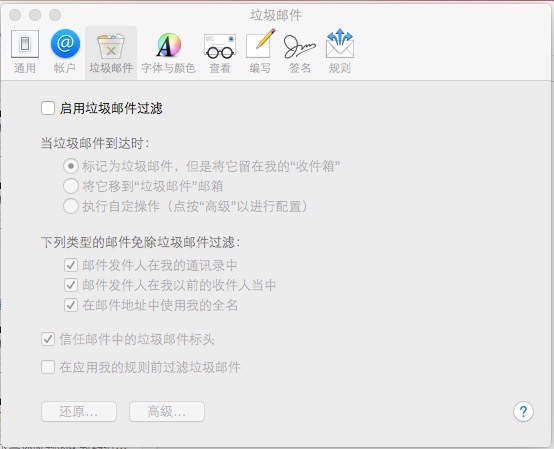Image resolution: width=554 pixels, height=449 pixels.
Task: Toggle 在邮件地址中使用我的全名 checkbox
Action: (71, 305)
